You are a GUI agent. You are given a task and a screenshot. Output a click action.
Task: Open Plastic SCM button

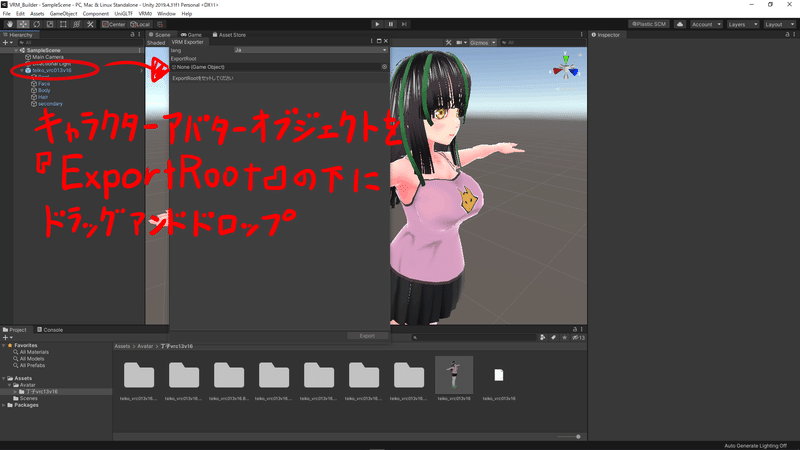pyautogui.click(x=649, y=24)
